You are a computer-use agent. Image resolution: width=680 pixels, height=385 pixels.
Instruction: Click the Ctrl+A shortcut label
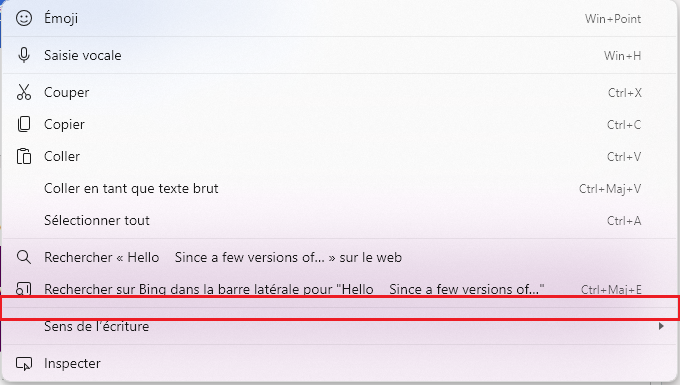[624, 221]
